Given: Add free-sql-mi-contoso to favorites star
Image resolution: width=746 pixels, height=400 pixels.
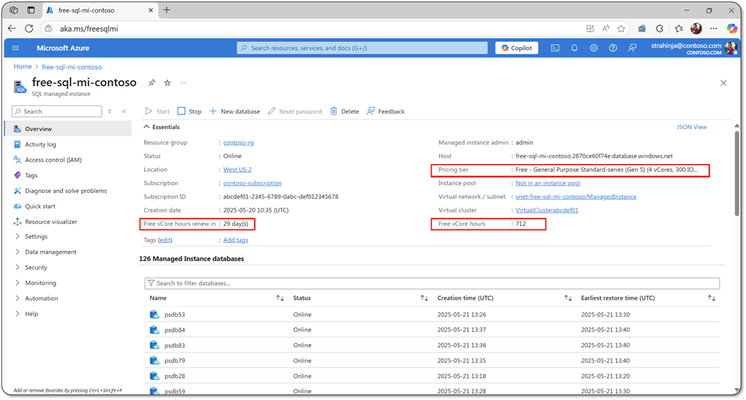Looking at the screenshot, I should pyautogui.click(x=167, y=83).
